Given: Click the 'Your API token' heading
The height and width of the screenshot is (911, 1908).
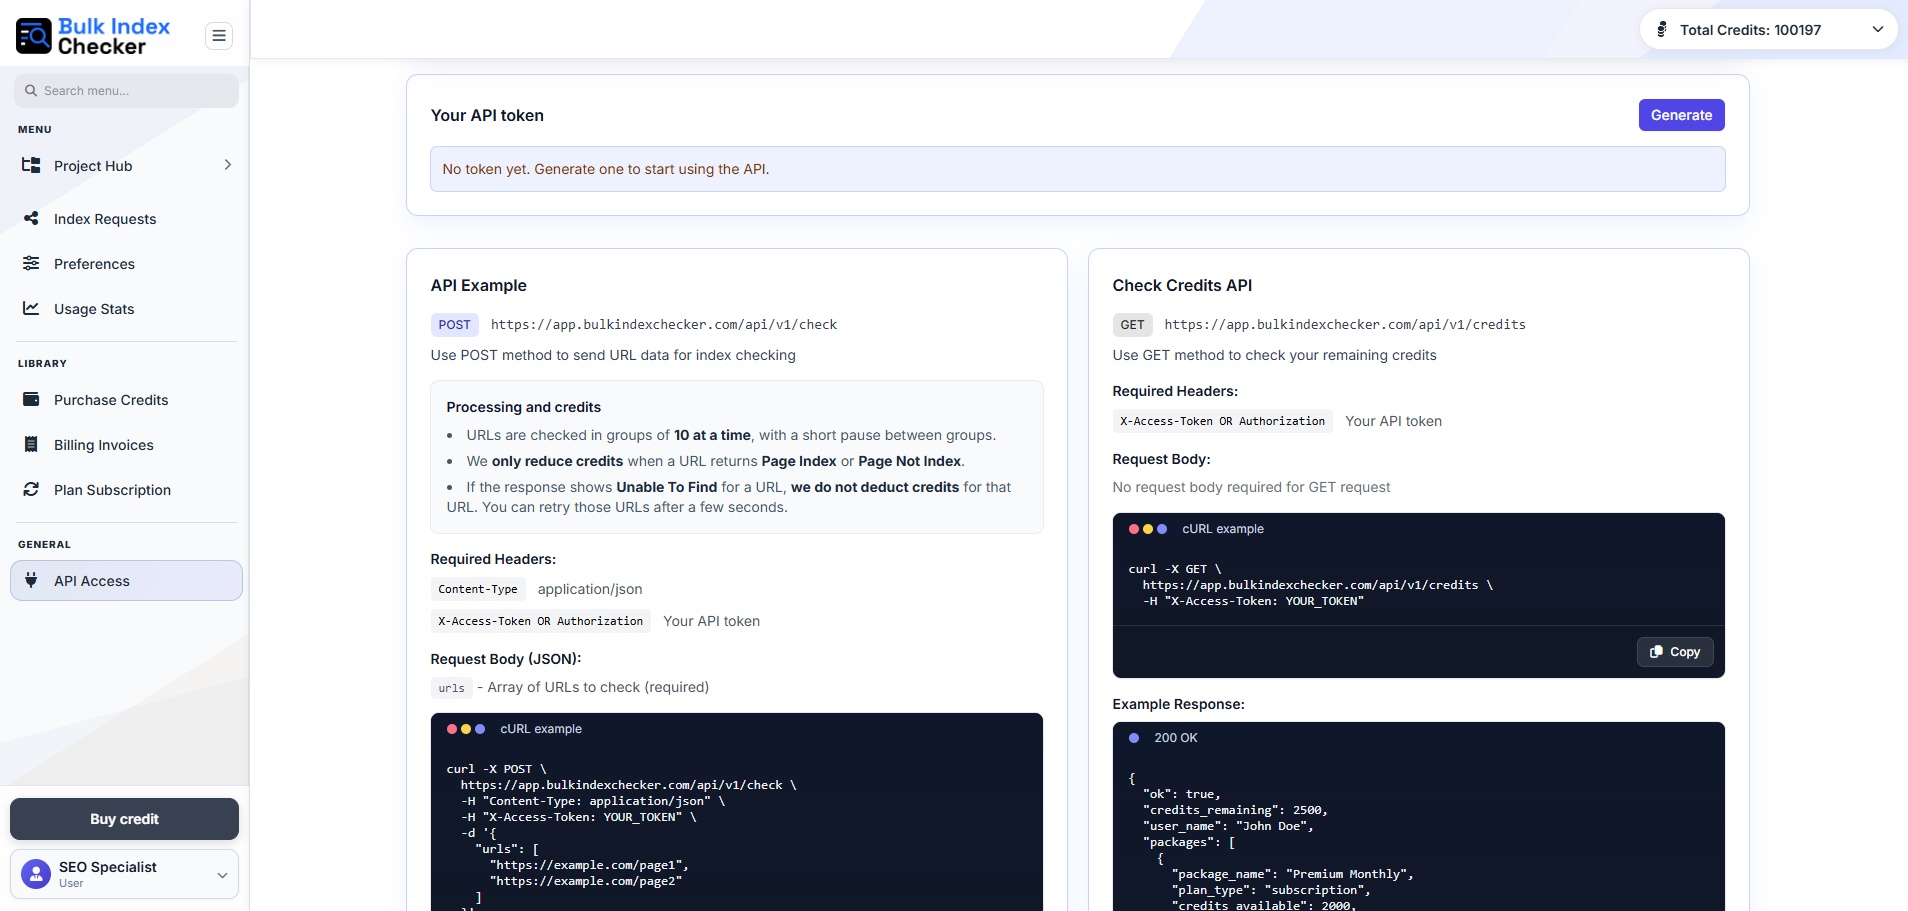Looking at the screenshot, I should click(487, 115).
